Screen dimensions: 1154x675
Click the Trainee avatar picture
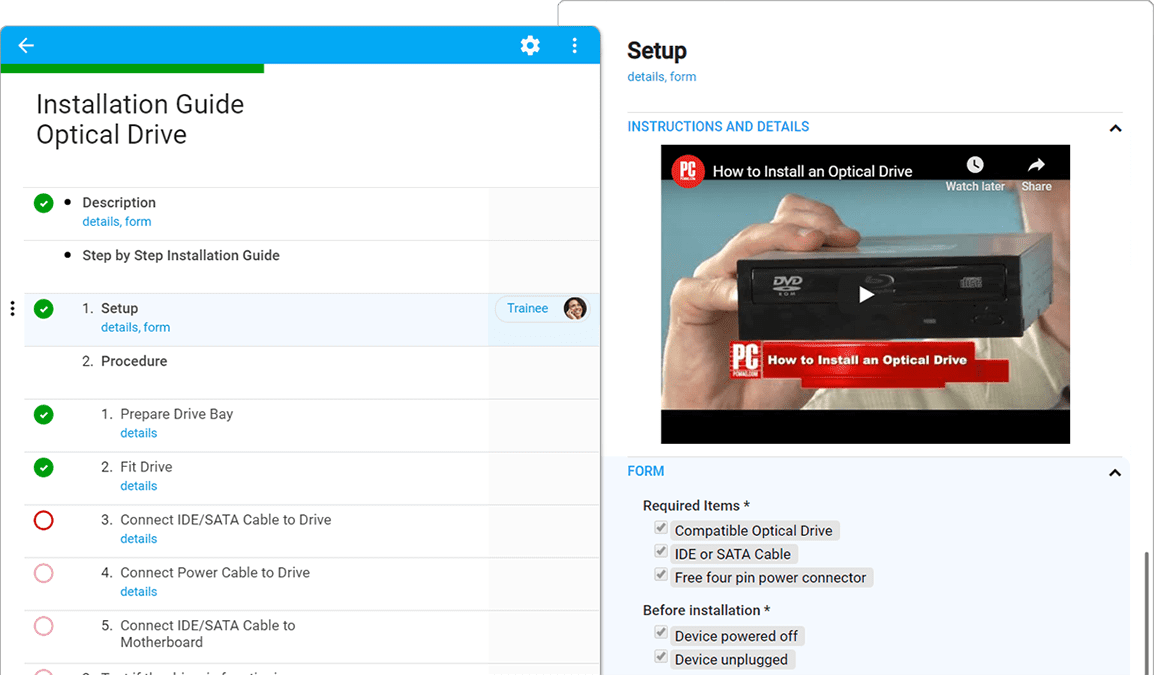click(574, 308)
